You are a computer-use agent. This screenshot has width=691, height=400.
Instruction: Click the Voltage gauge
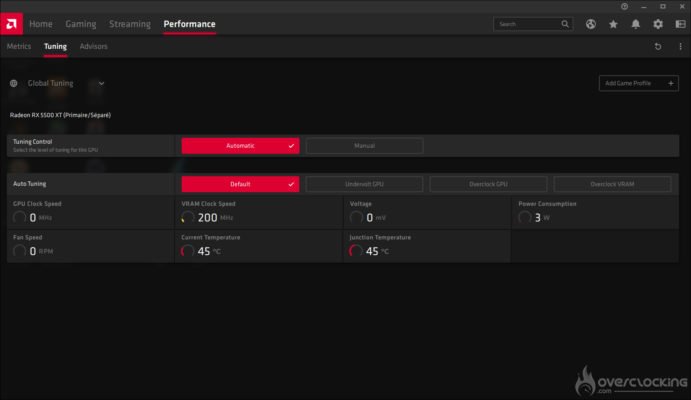tap(356, 217)
